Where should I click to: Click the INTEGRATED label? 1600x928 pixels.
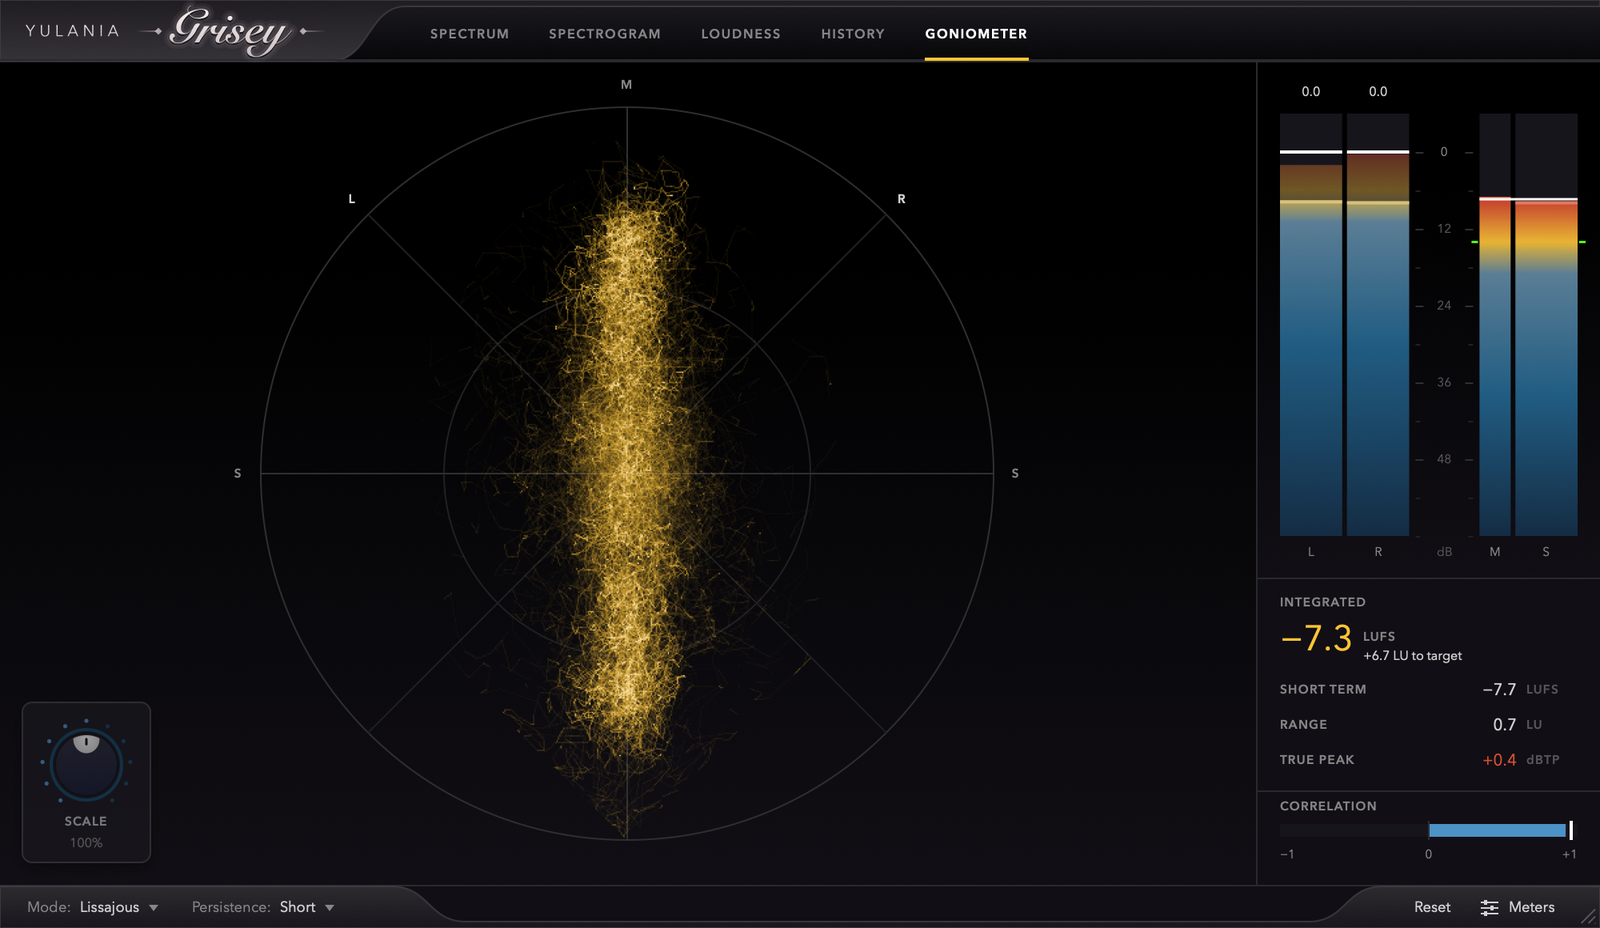click(1322, 602)
